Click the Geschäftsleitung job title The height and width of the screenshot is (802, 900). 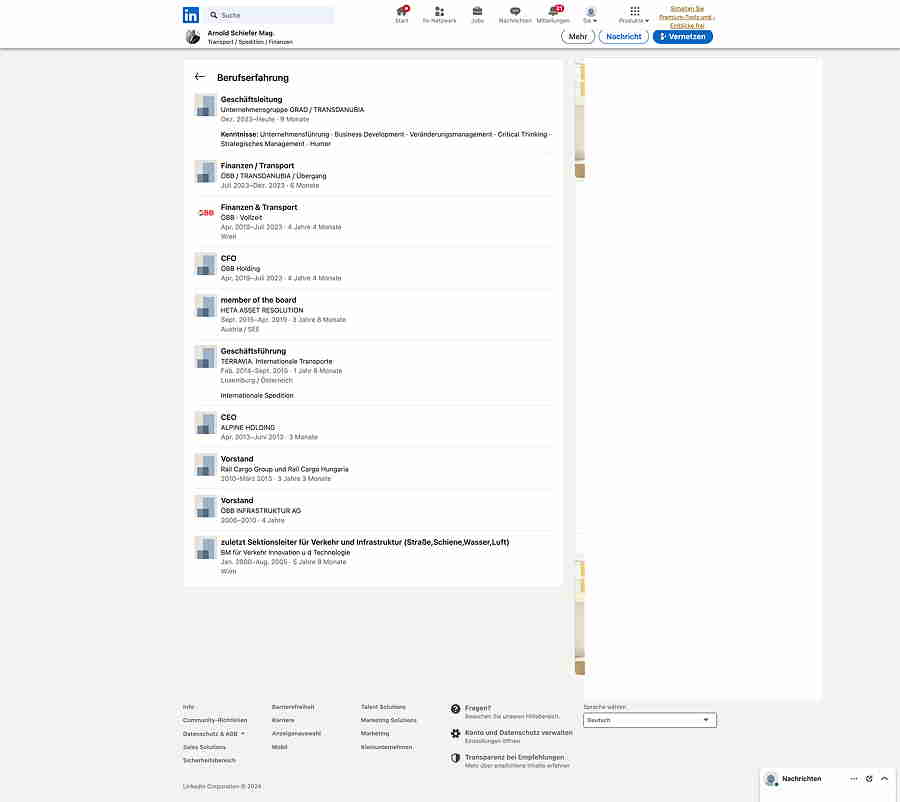click(251, 99)
